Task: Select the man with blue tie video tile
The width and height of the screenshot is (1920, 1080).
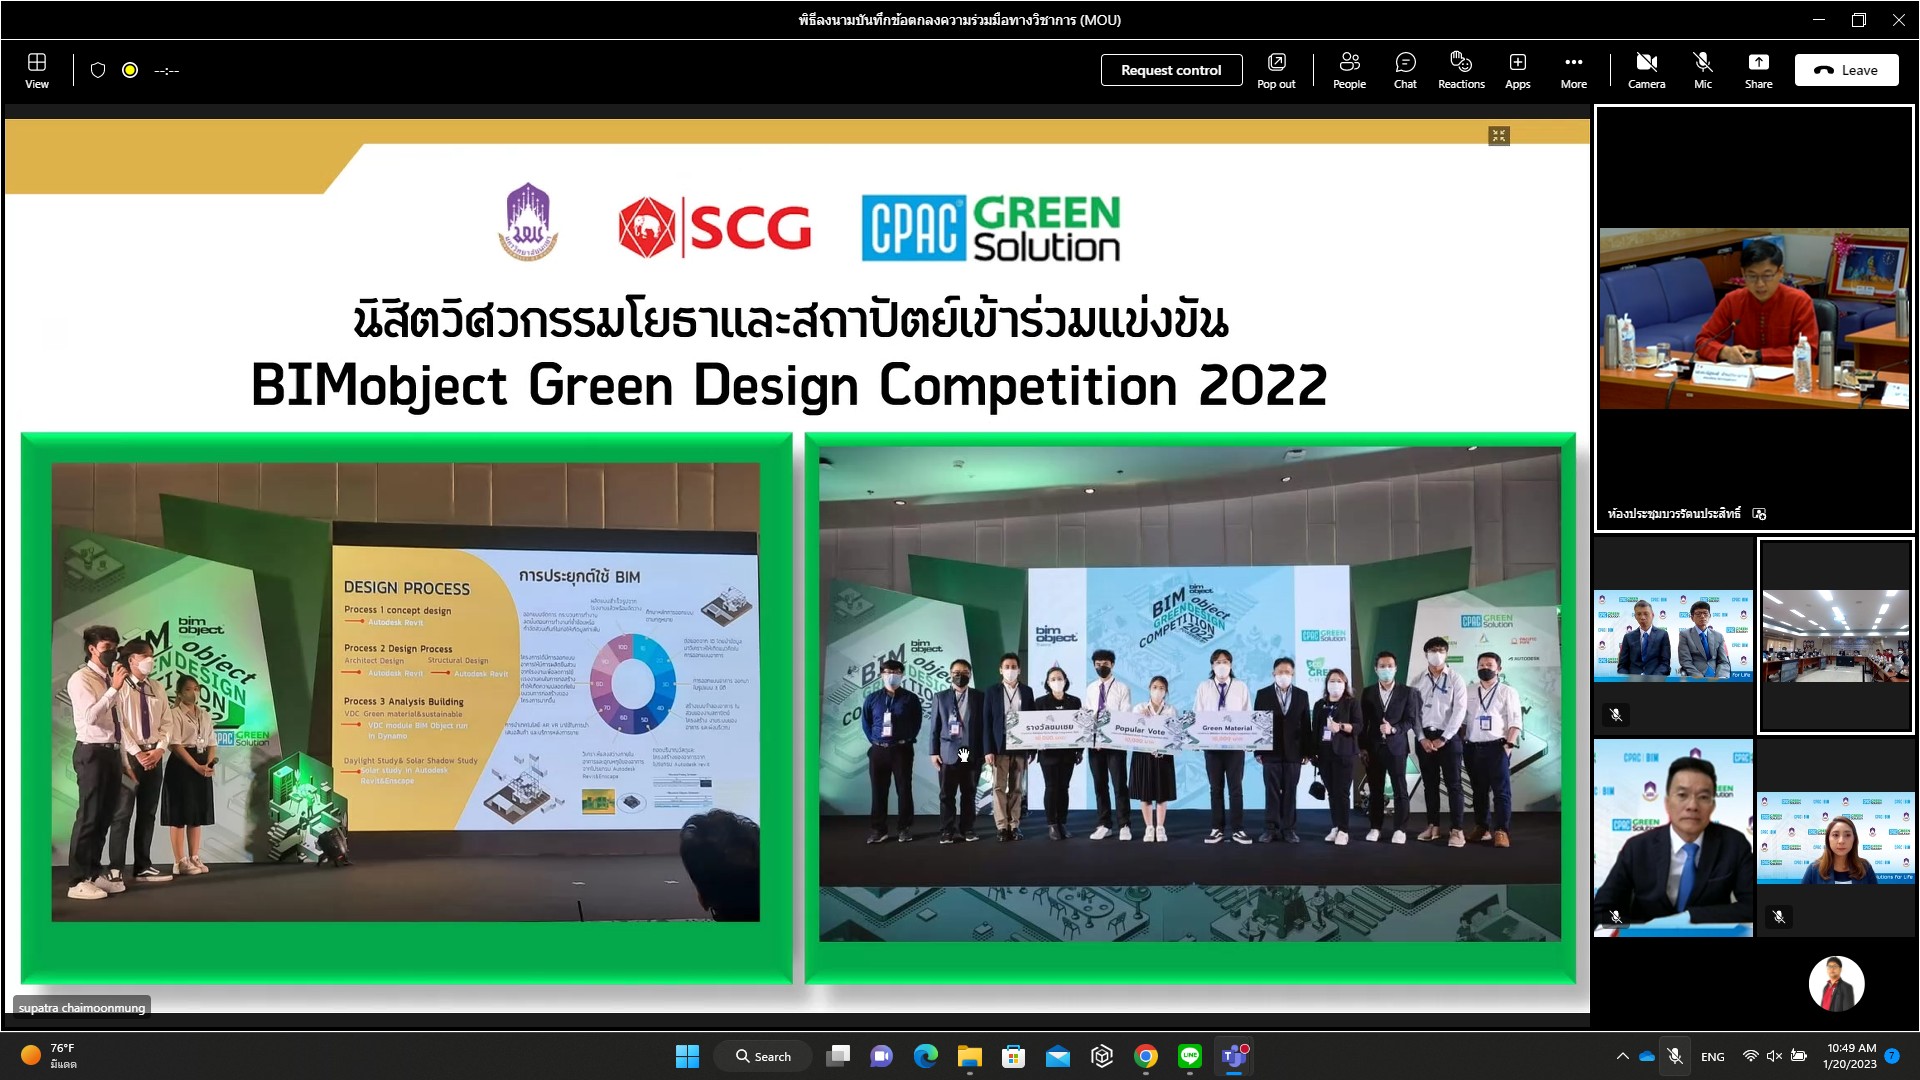Action: coord(1673,838)
